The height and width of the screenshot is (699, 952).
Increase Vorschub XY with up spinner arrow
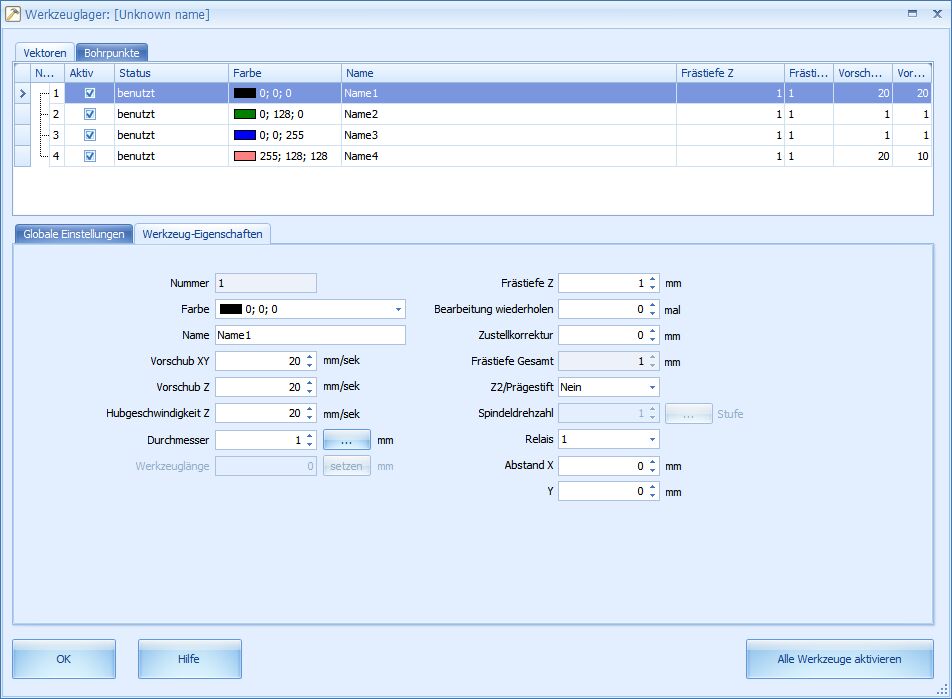coord(310,356)
